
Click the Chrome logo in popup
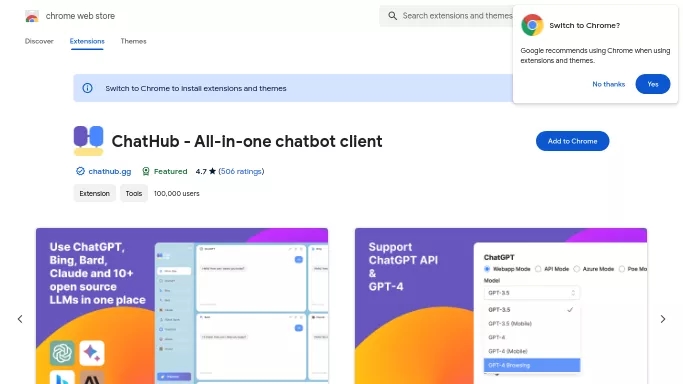(532, 25)
